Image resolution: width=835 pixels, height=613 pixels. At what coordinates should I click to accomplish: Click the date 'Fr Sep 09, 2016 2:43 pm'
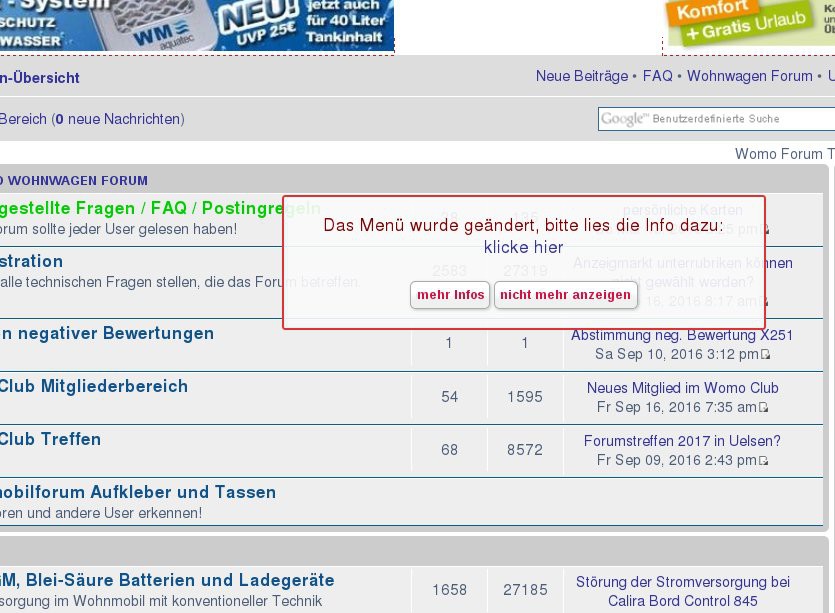[x=677, y=461]
